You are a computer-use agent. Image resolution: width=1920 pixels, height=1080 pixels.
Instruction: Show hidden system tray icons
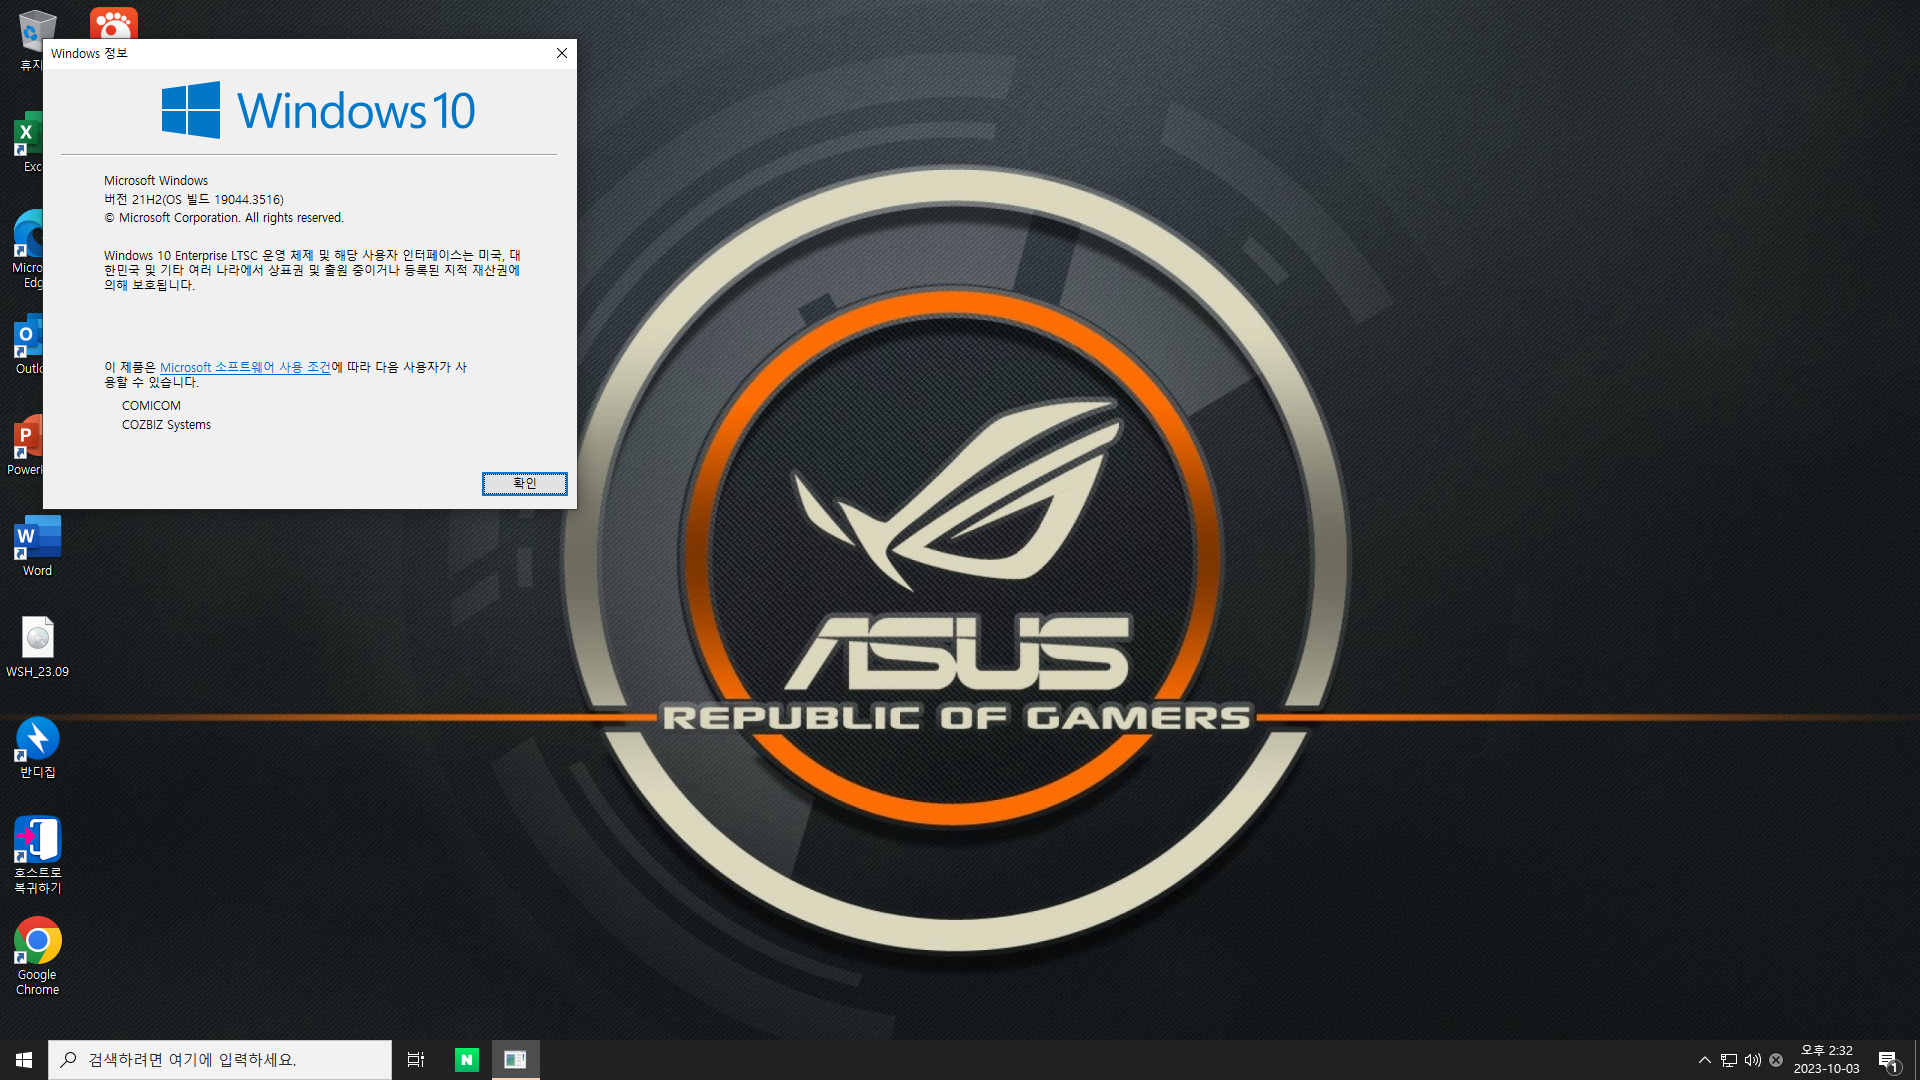coord(1705,1060)
